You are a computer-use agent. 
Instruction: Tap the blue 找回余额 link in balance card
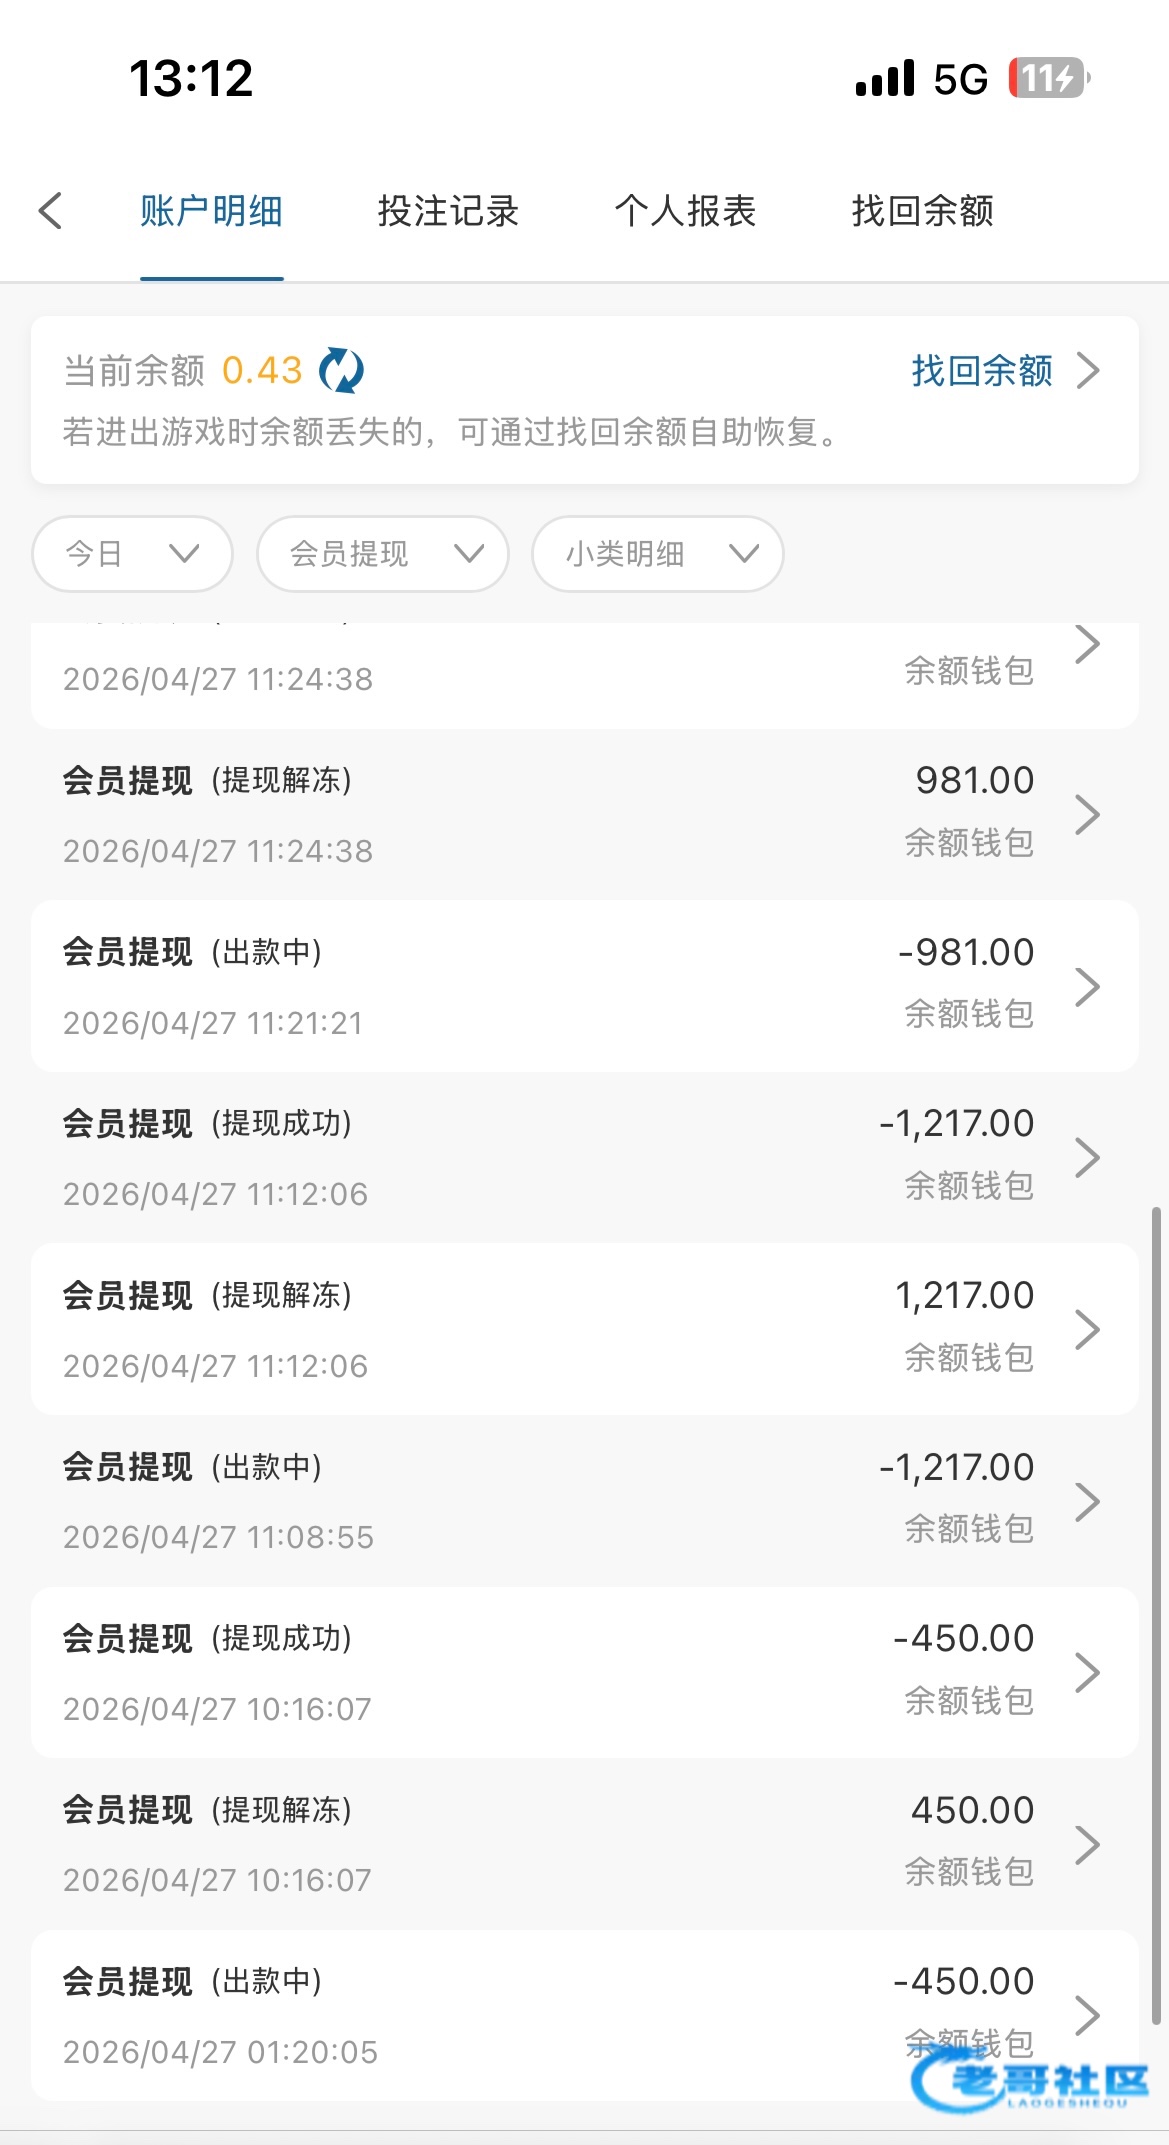982,370
